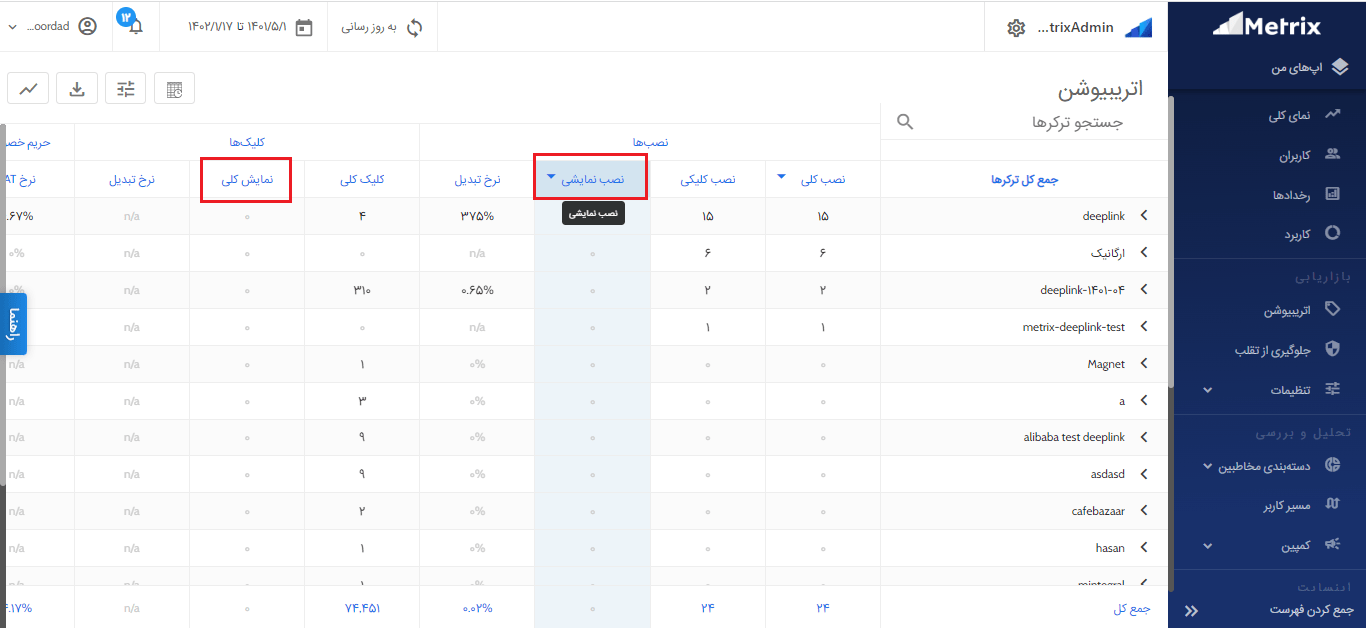Click the table columns icon
Image resolution: width=1366 pixels, height=628 pixels.
click(175, 89)
